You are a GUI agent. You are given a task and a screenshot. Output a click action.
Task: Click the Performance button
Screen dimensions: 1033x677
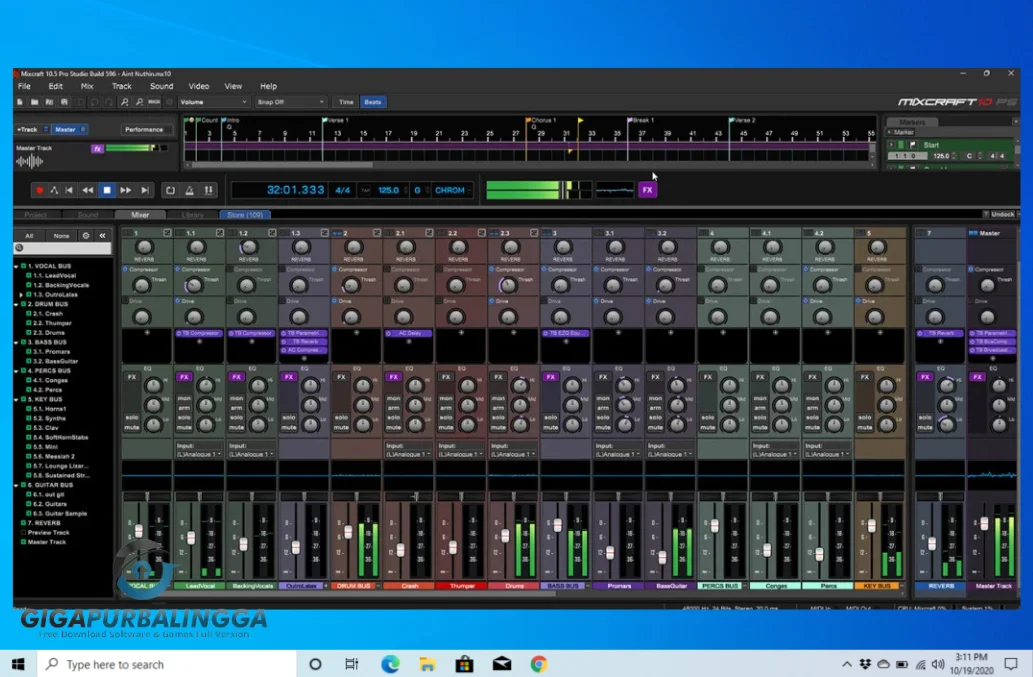[x=145, y=129]
